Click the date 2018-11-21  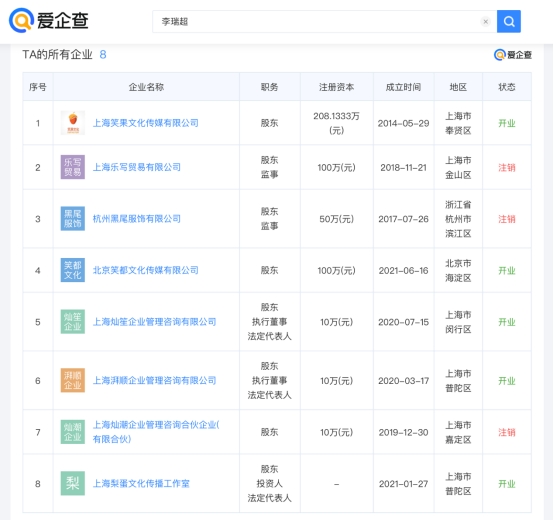pyautogui.click(x=403, y=167)
